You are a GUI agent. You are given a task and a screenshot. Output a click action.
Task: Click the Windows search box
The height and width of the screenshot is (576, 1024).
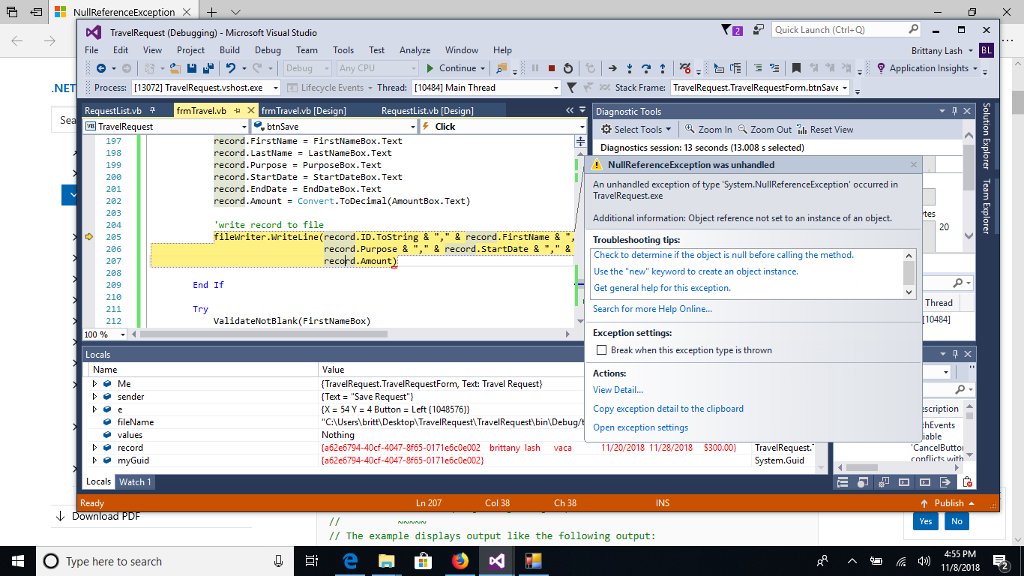tap(130, 561)
